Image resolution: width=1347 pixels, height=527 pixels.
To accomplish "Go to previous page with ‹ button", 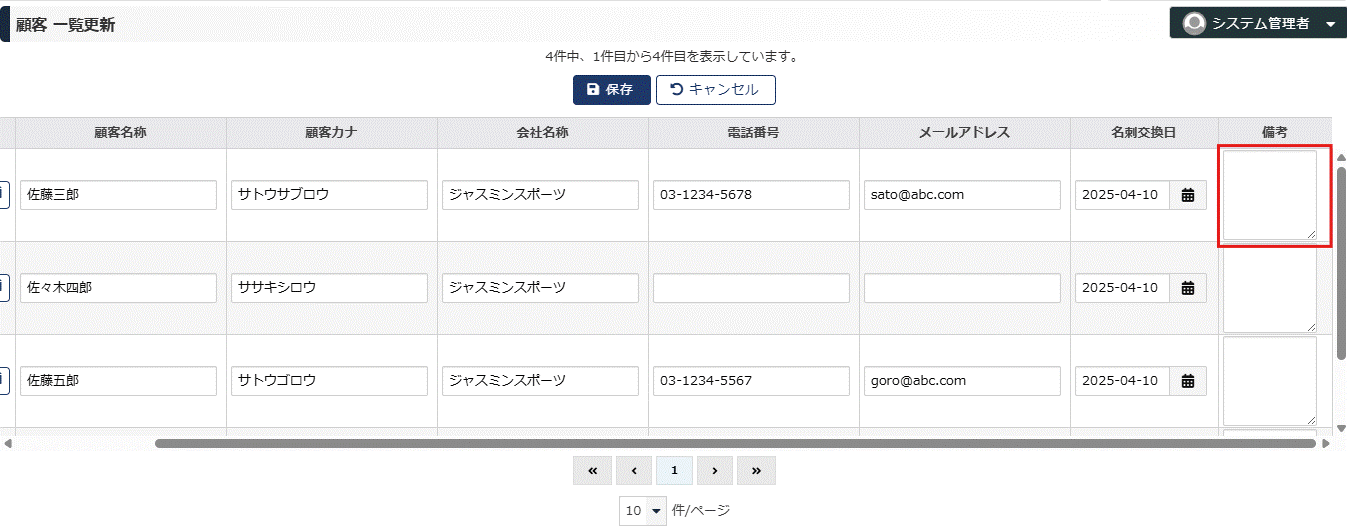I will click(x=633, y=470).
